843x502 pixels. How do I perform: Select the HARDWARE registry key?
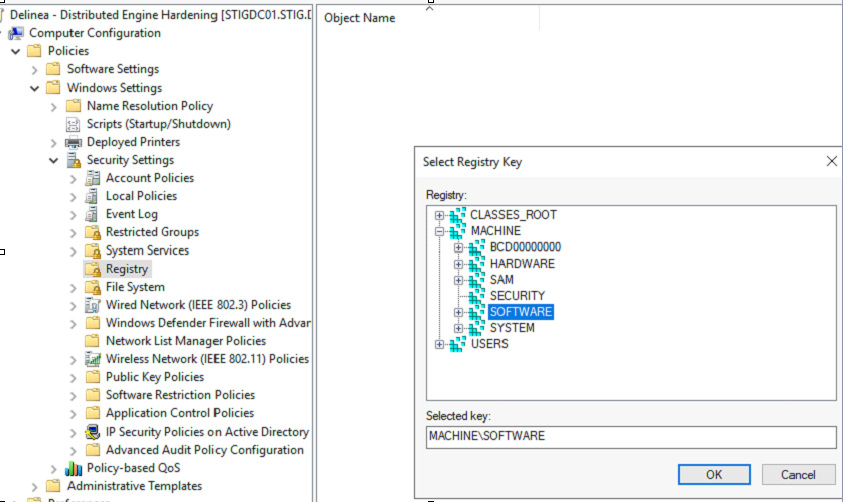pyautogui.click(x=521, y=264)
